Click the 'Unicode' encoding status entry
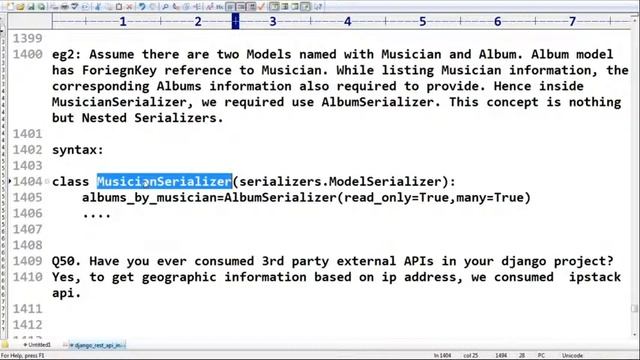Viewport: 640px width, 360px height. (x=572, y=356)
